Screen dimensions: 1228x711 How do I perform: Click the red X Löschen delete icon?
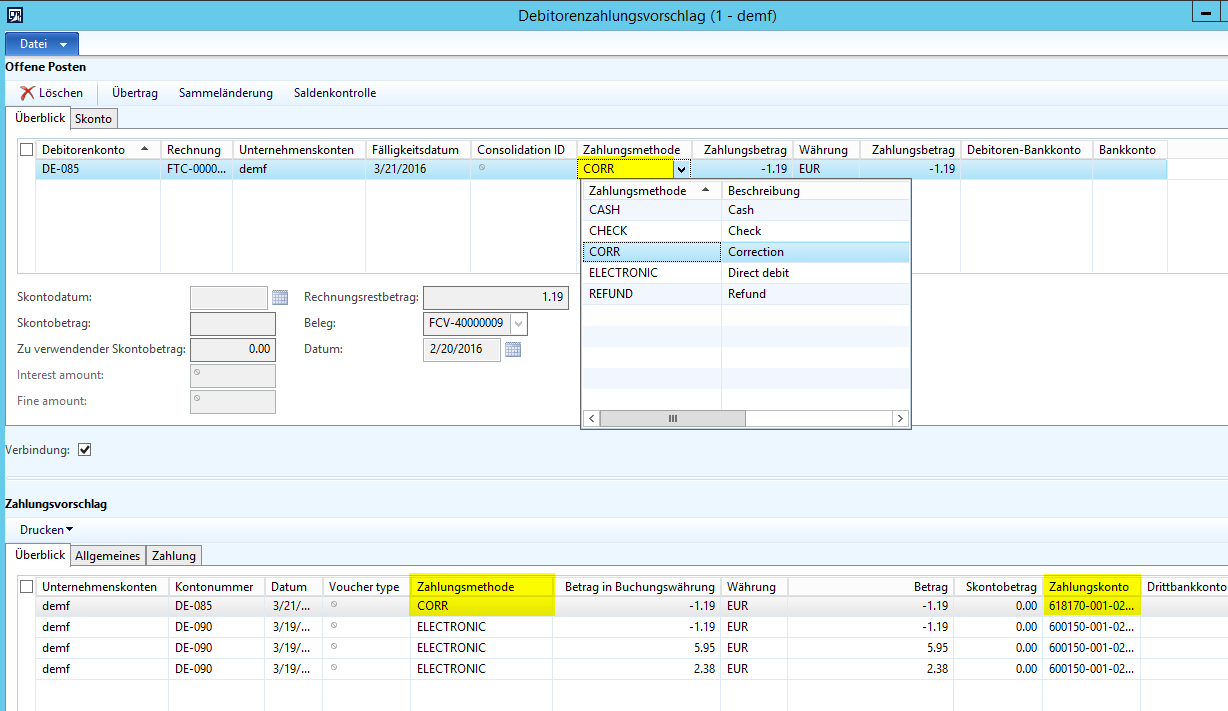[27, 93]
